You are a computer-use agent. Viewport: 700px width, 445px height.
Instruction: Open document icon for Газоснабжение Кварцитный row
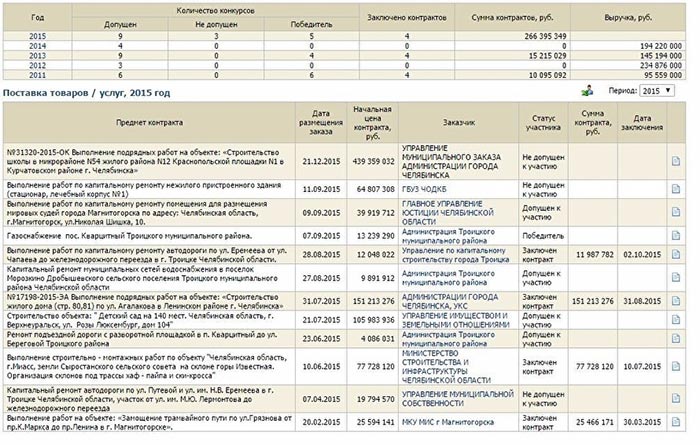coord(676,236)
